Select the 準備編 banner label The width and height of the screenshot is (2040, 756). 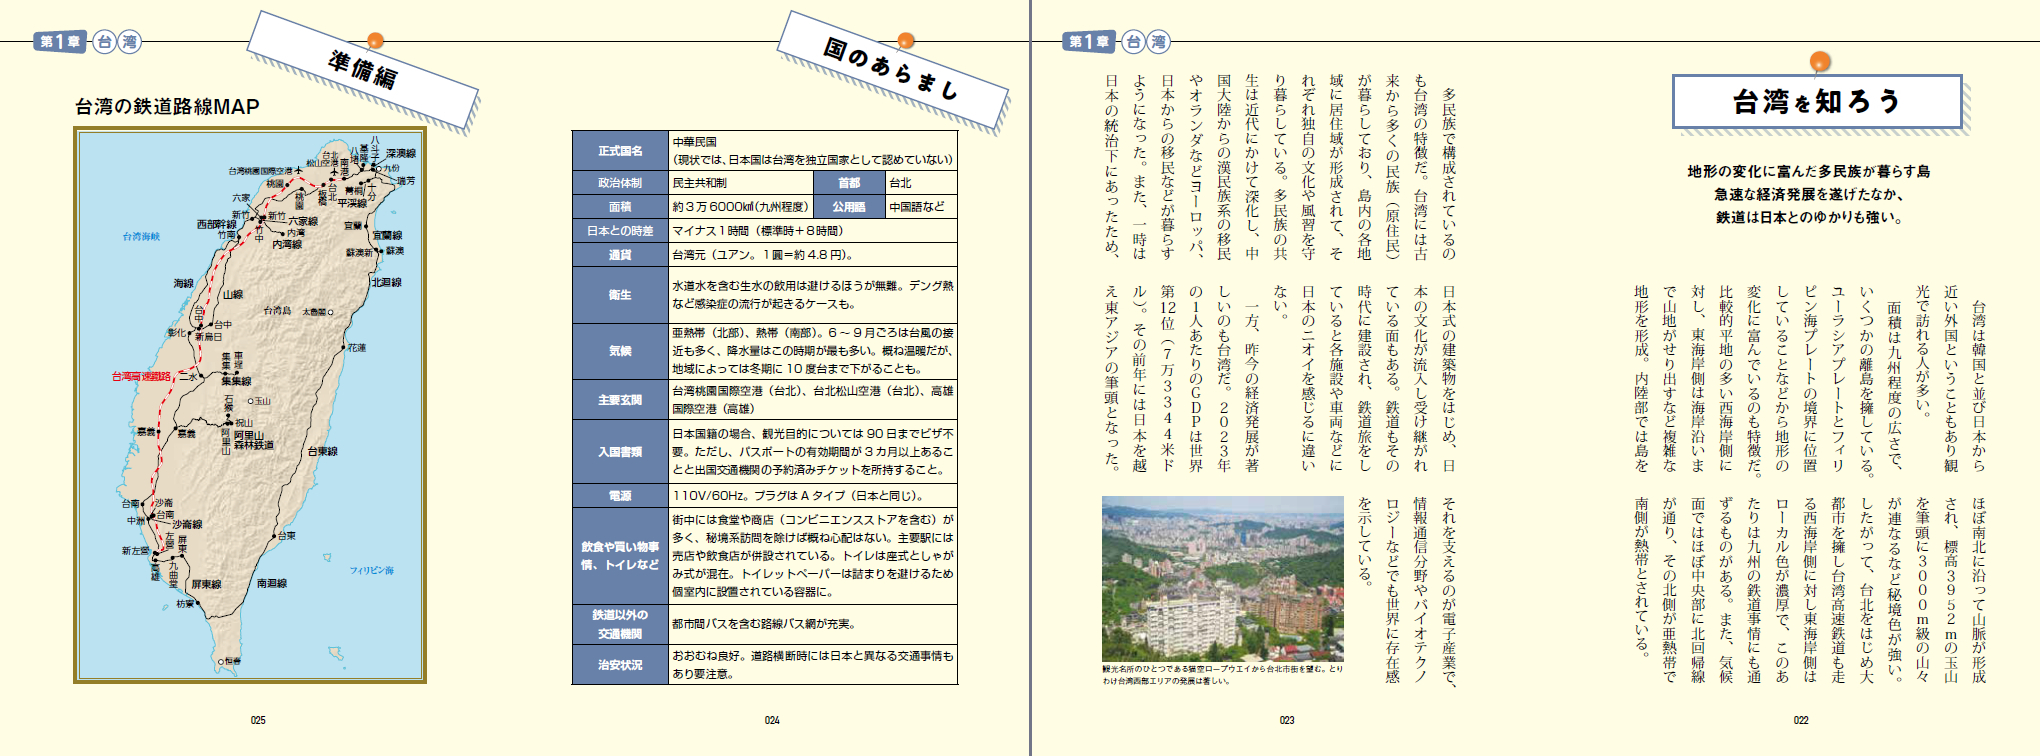[x=363, y=70]
